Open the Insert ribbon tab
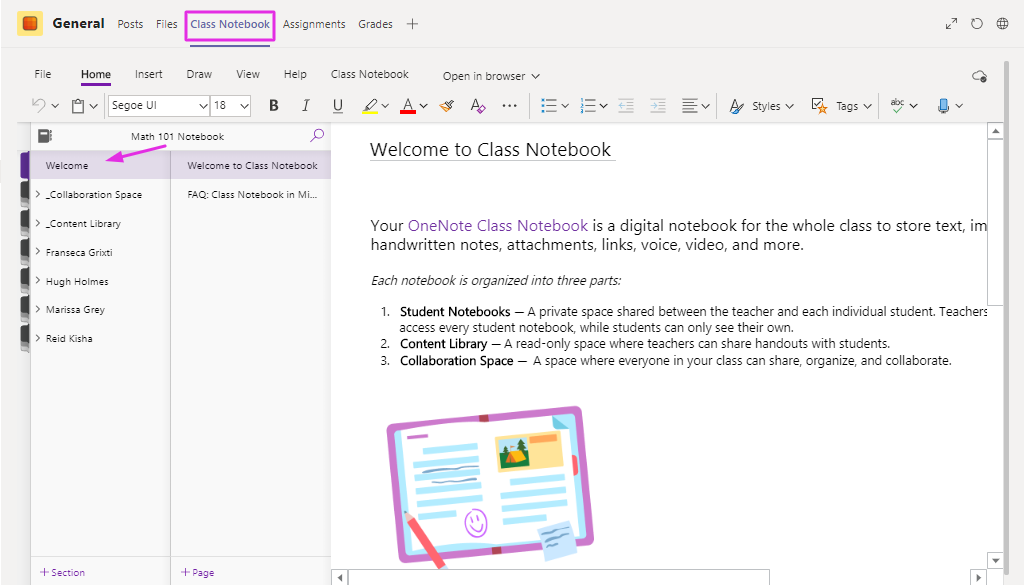The image size is (1024, 585). click(x=149, y=74)
